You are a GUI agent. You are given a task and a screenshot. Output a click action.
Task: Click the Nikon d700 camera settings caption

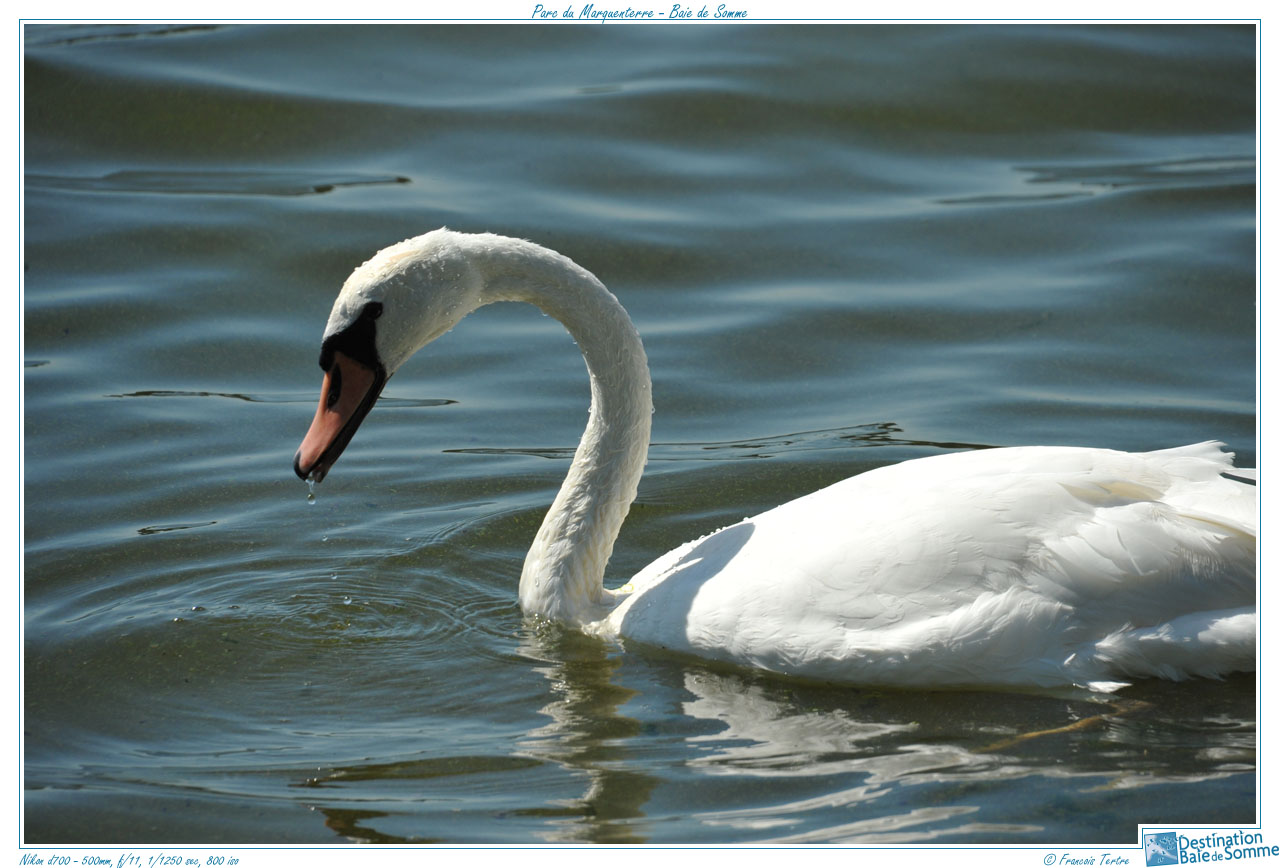[x=129, y=859]
